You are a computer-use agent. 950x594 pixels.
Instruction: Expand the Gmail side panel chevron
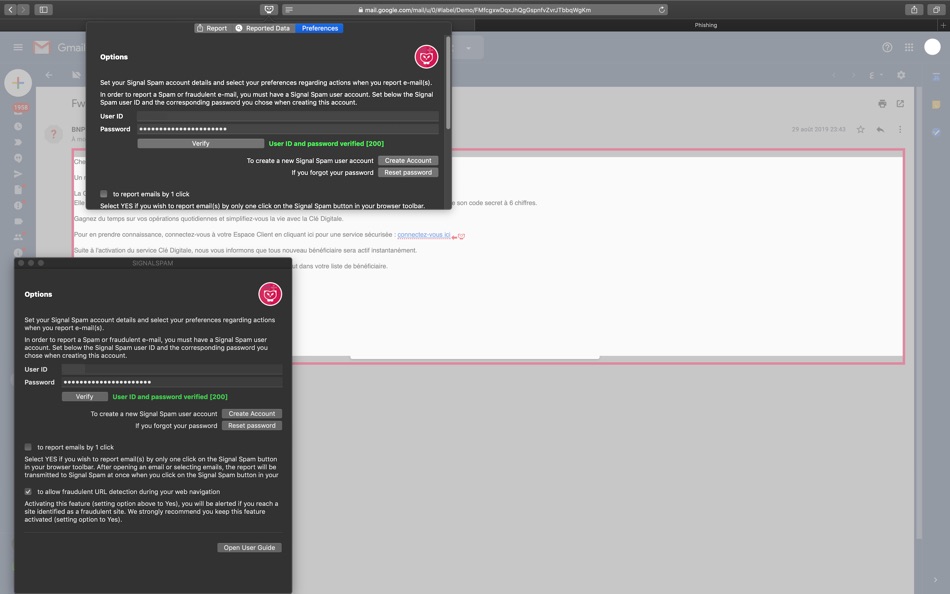click(935, 580)
